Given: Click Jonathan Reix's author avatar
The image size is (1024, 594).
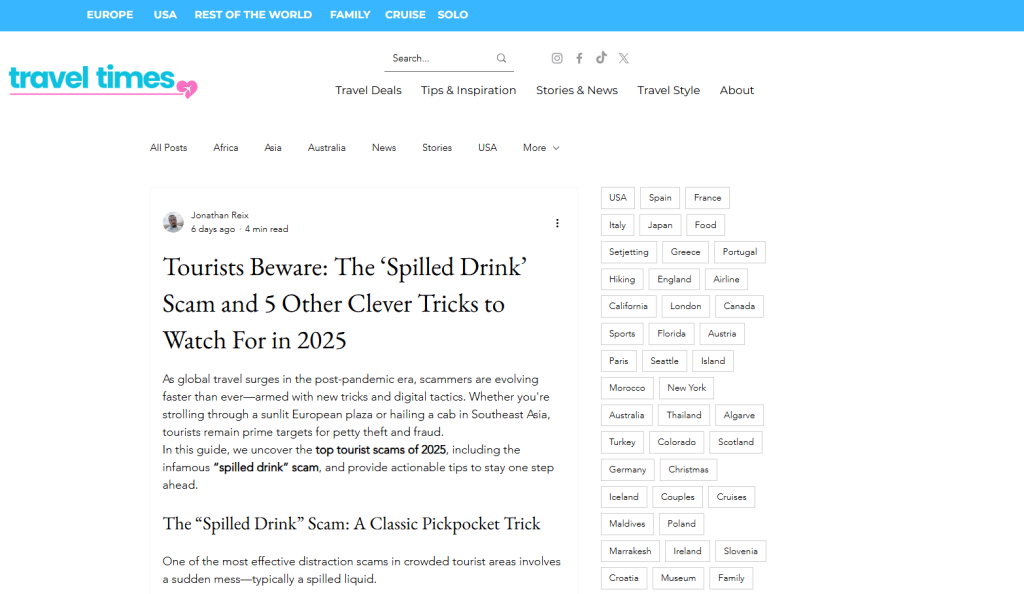Looking at the screenshot, I should [173, 222].
